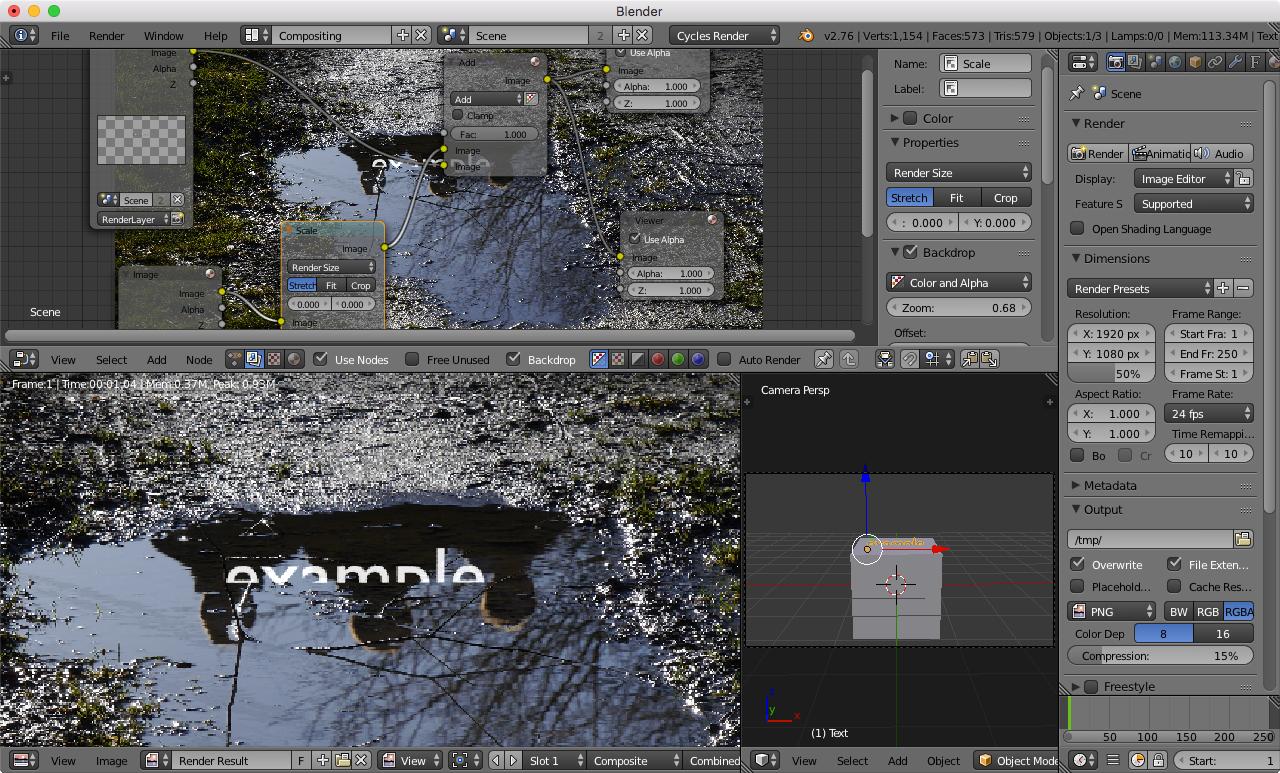The height and width of the screenshot is (773, 1280).
Task: Enable Open Shading Language checkbox
Action: click(1077, 228)
